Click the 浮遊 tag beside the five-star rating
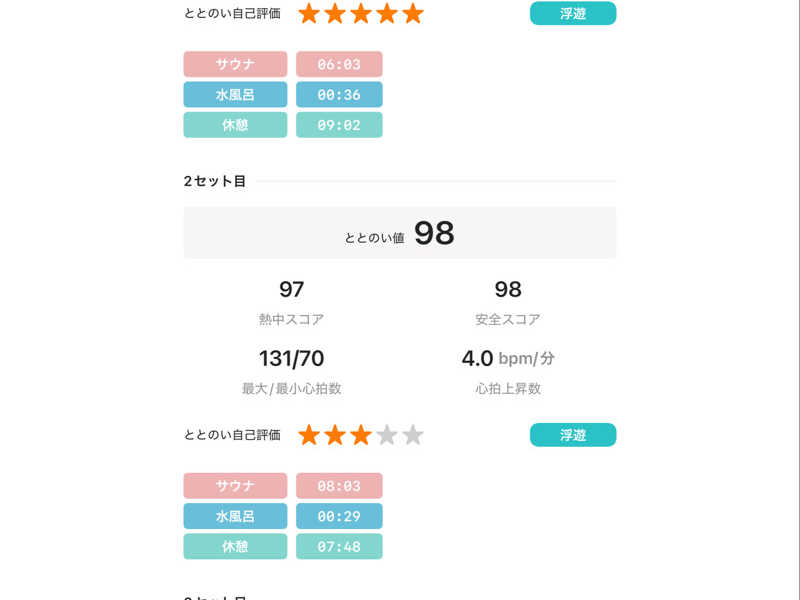Image resolution: width=800 pixels, height=600 pixels. point(573,13)
